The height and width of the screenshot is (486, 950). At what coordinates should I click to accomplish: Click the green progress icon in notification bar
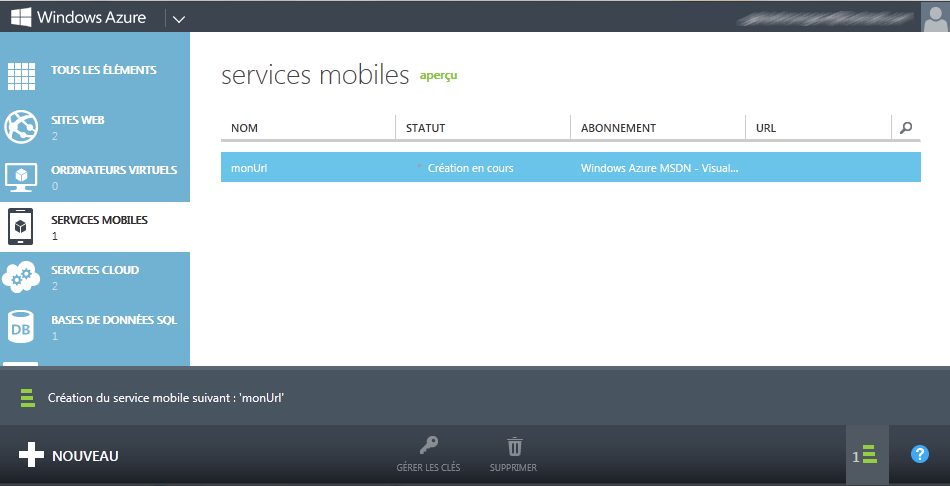pos(28,398)
